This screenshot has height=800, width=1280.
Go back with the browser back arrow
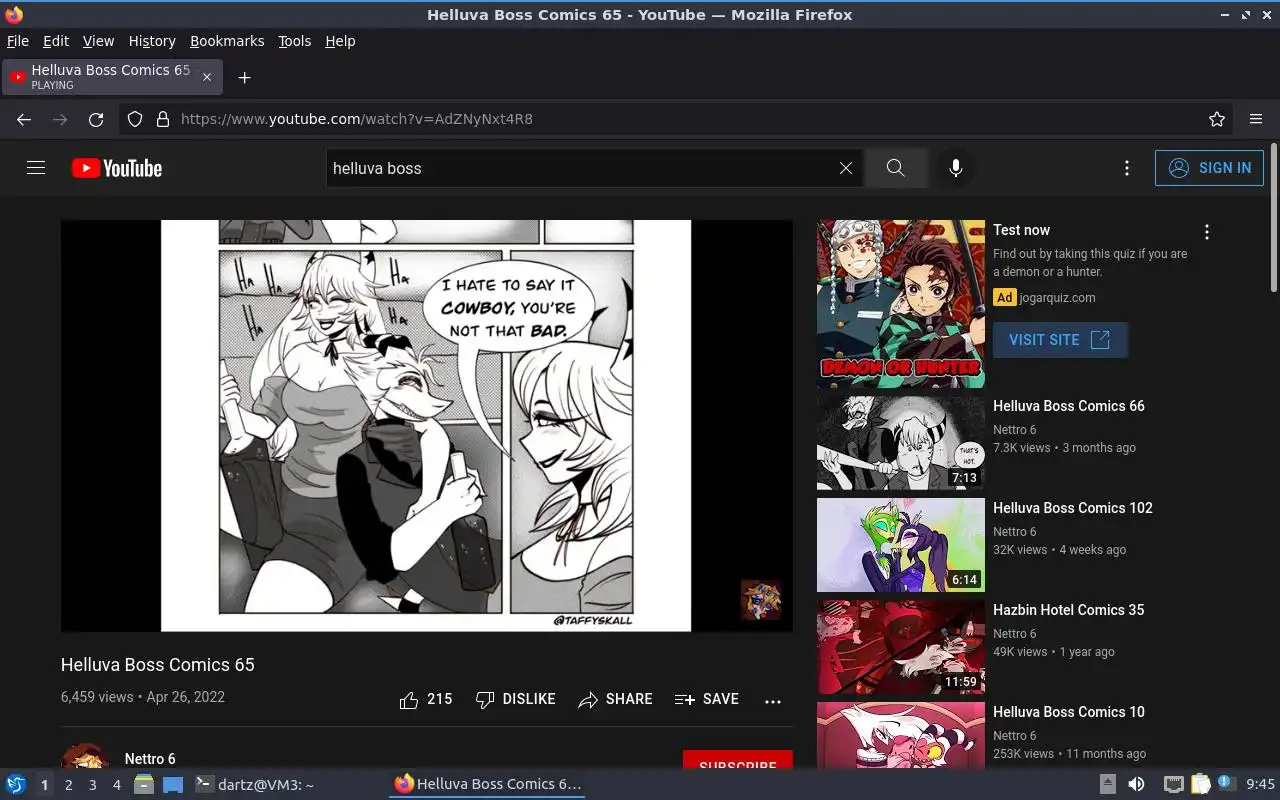tap(24, 119)
